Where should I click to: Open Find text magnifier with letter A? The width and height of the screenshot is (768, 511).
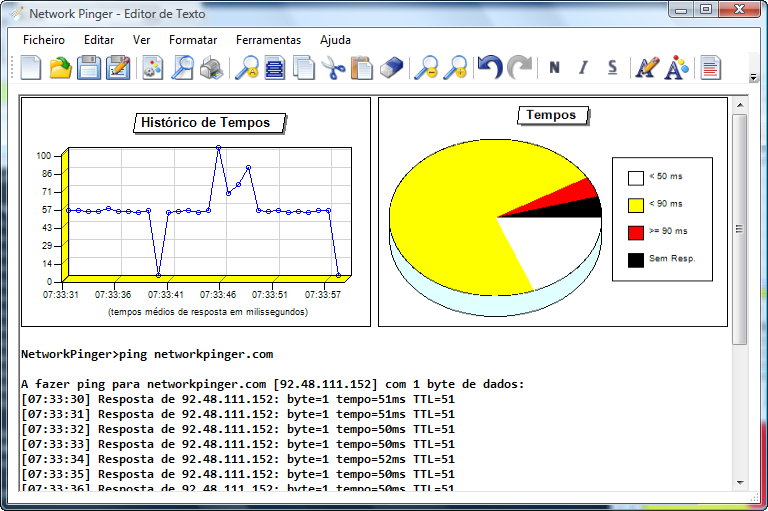246,68
